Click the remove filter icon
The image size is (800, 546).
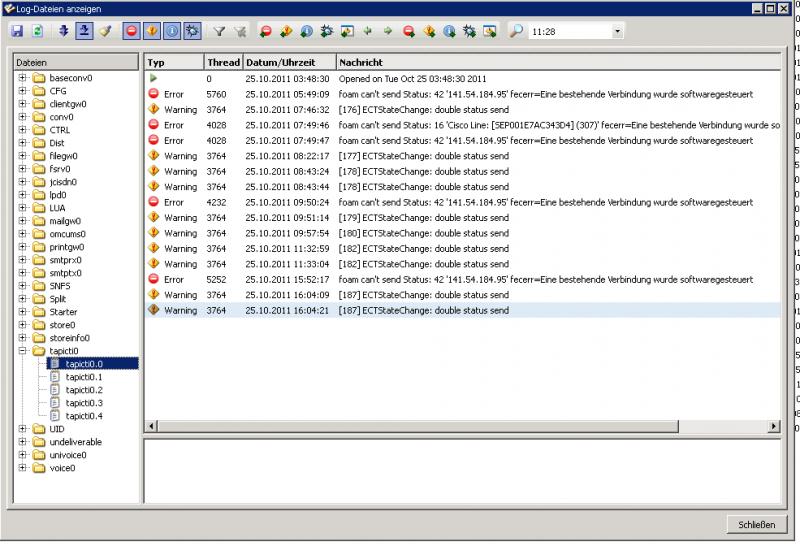click(240, 32)
